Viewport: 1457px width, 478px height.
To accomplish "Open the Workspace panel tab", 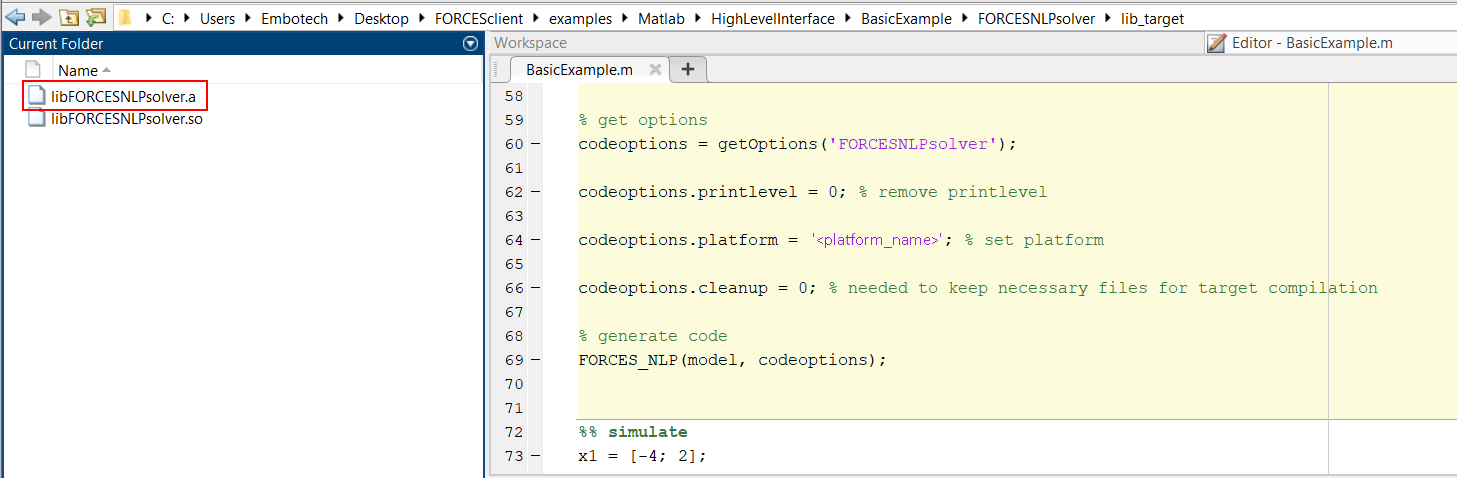I will [x=530, y=43].
